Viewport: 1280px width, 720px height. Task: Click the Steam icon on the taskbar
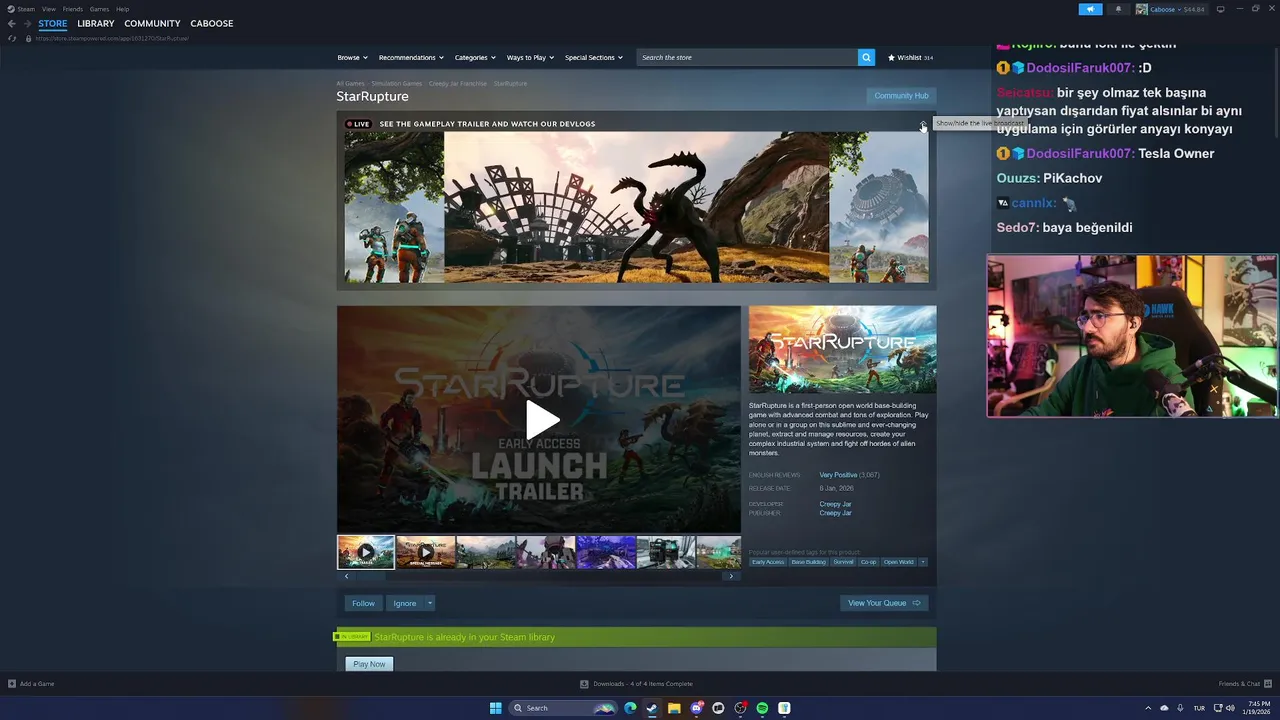pos(652,708)
